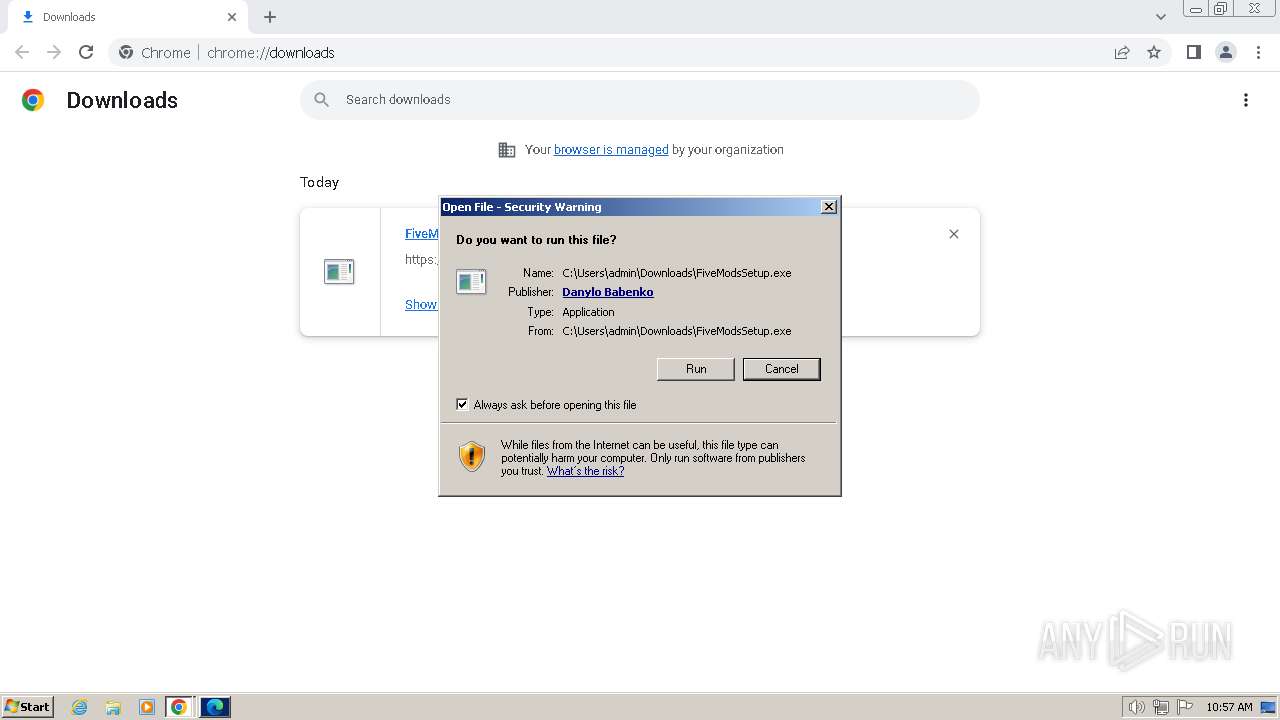Viewport: 1280px width, 720px height.
Task: Toggle the browser side panel
Action: [1193, 52]
